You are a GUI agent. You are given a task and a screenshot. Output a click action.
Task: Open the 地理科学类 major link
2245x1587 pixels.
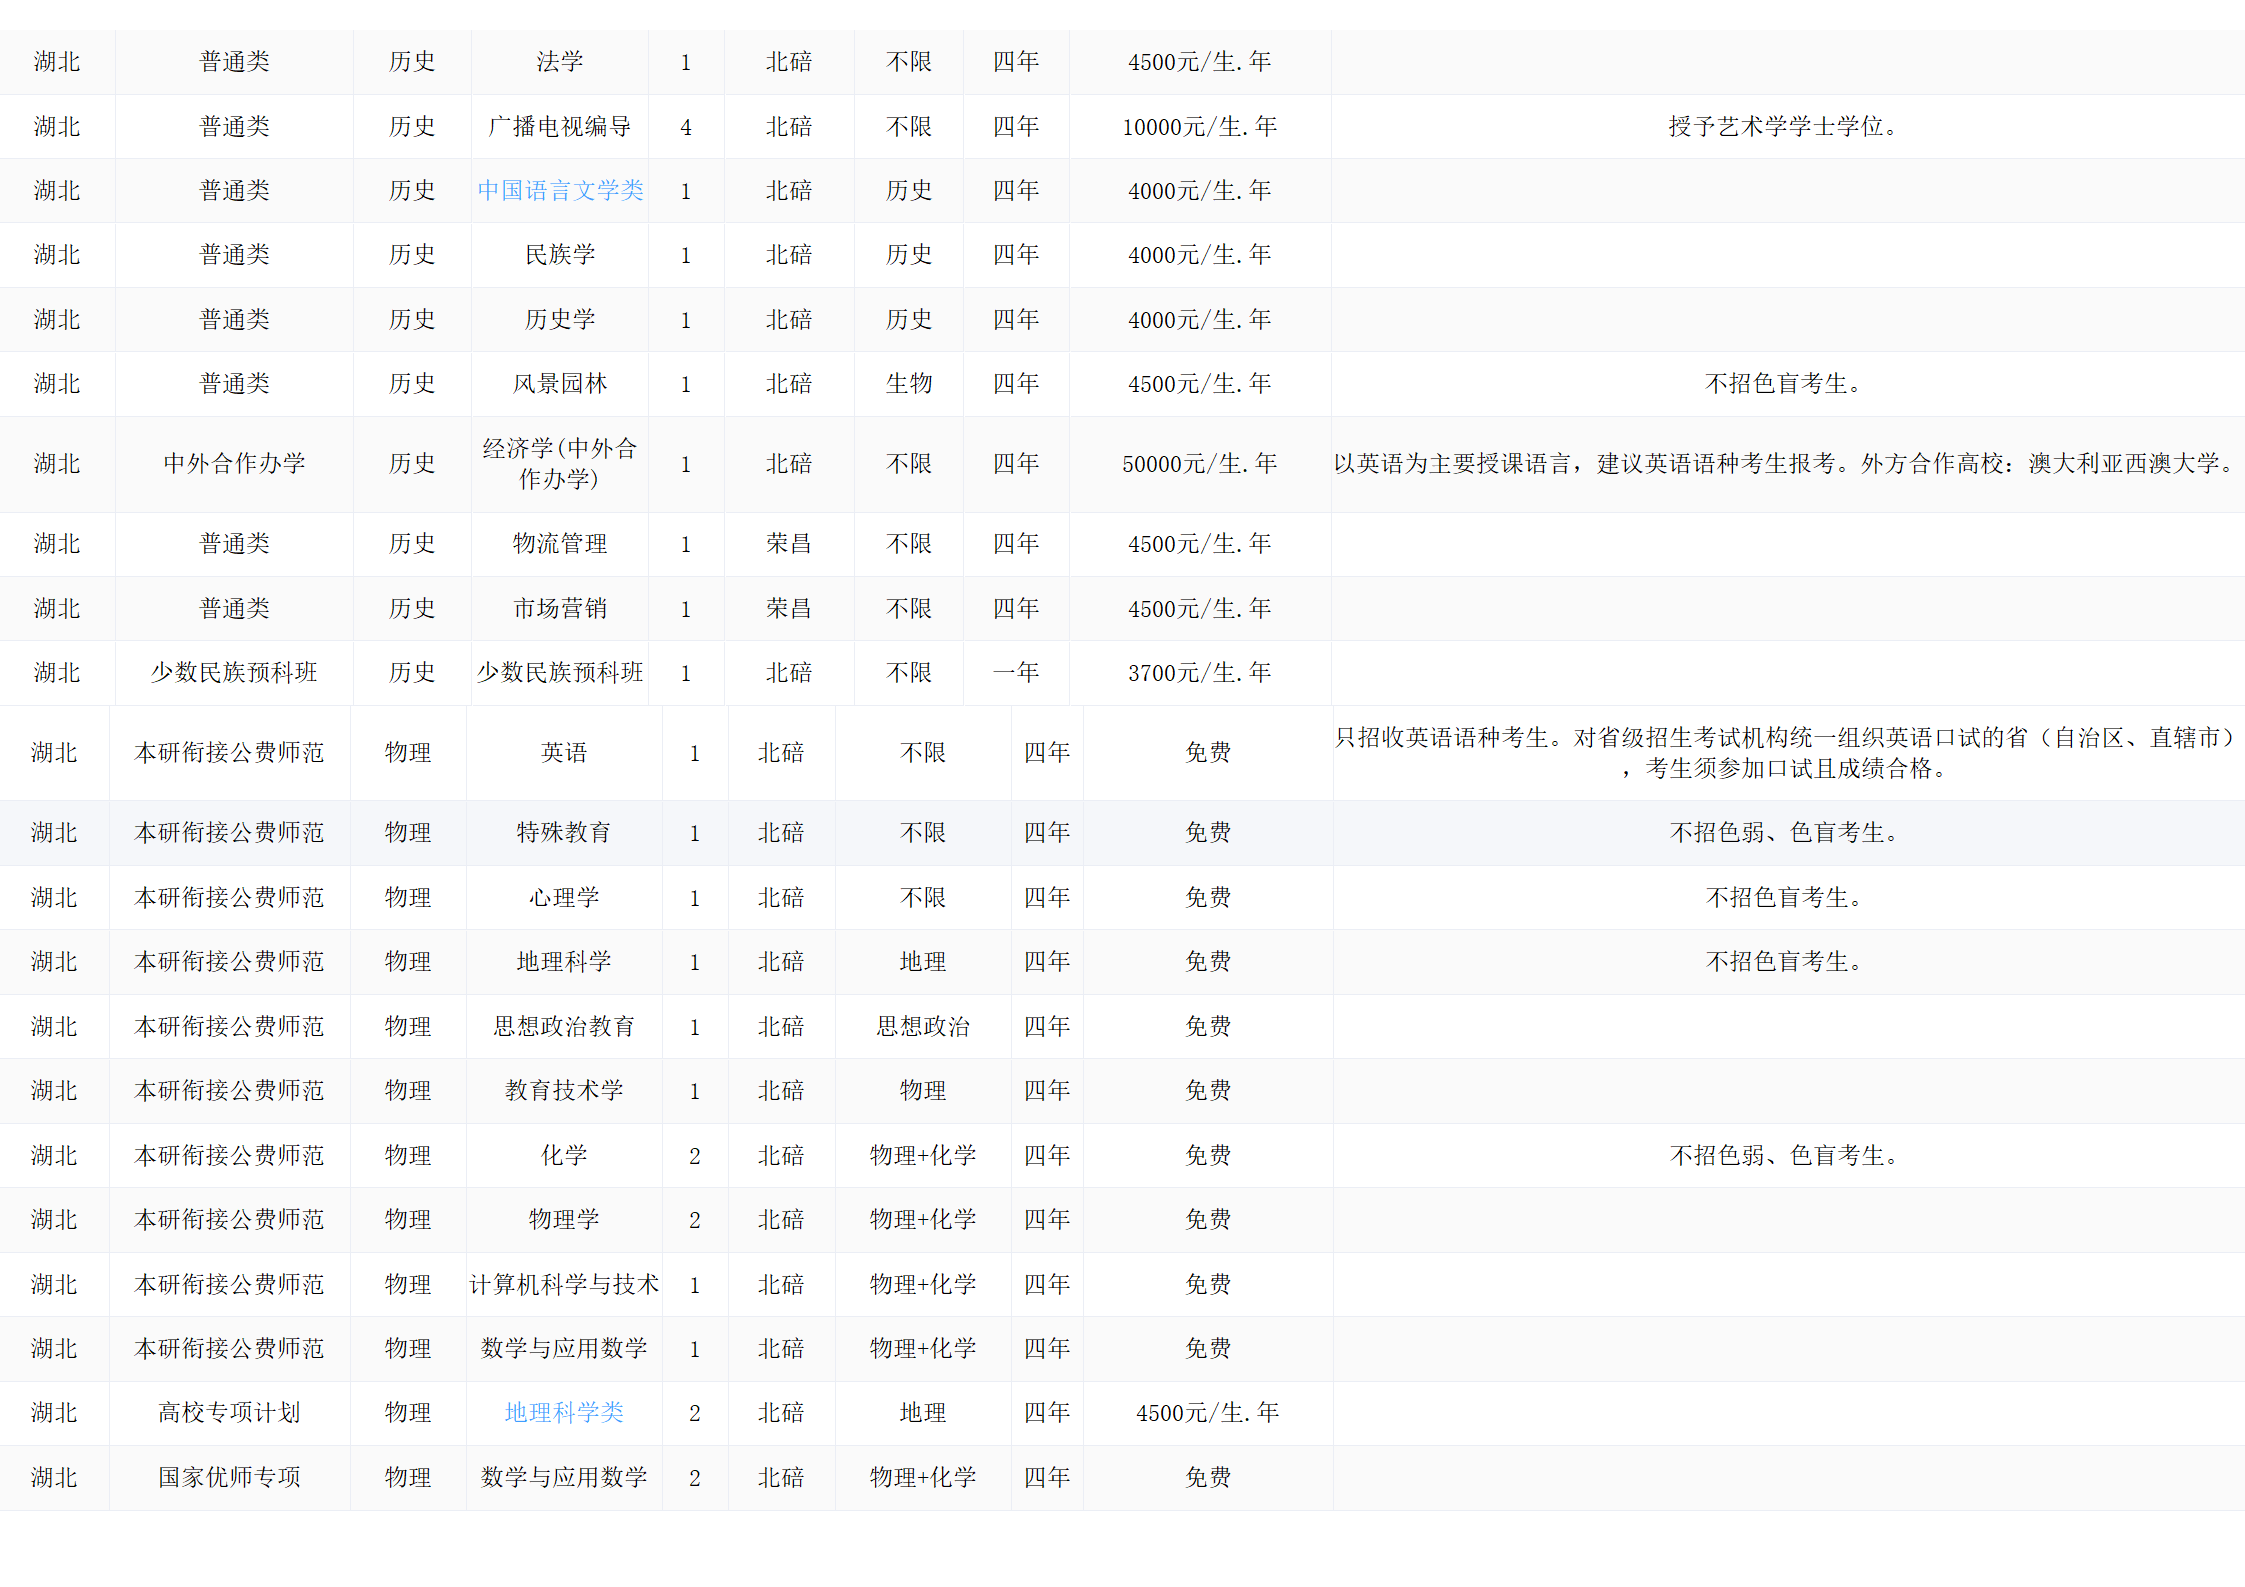(x=564, y=1412)
